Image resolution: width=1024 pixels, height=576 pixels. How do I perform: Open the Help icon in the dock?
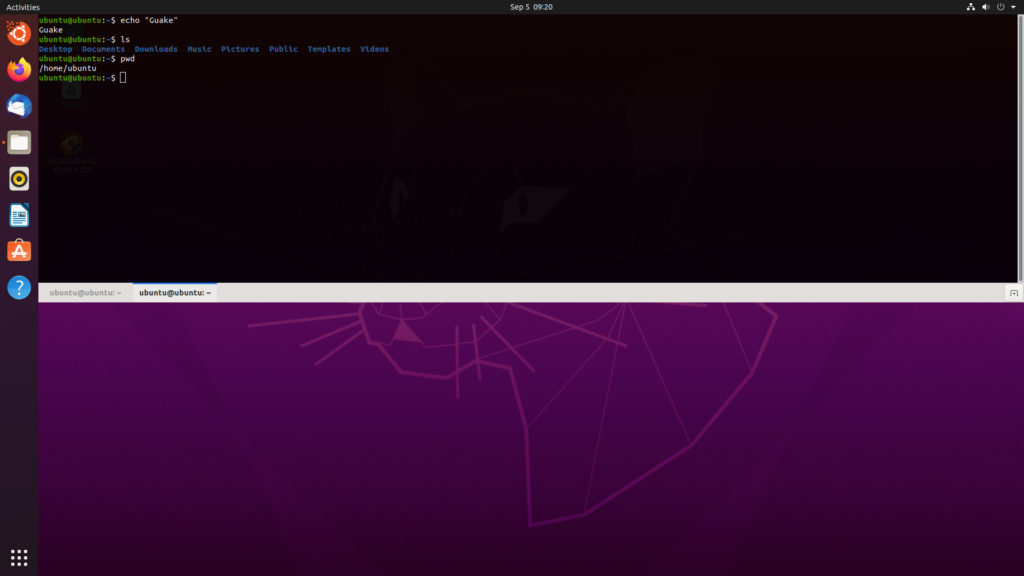click(19, 288)
